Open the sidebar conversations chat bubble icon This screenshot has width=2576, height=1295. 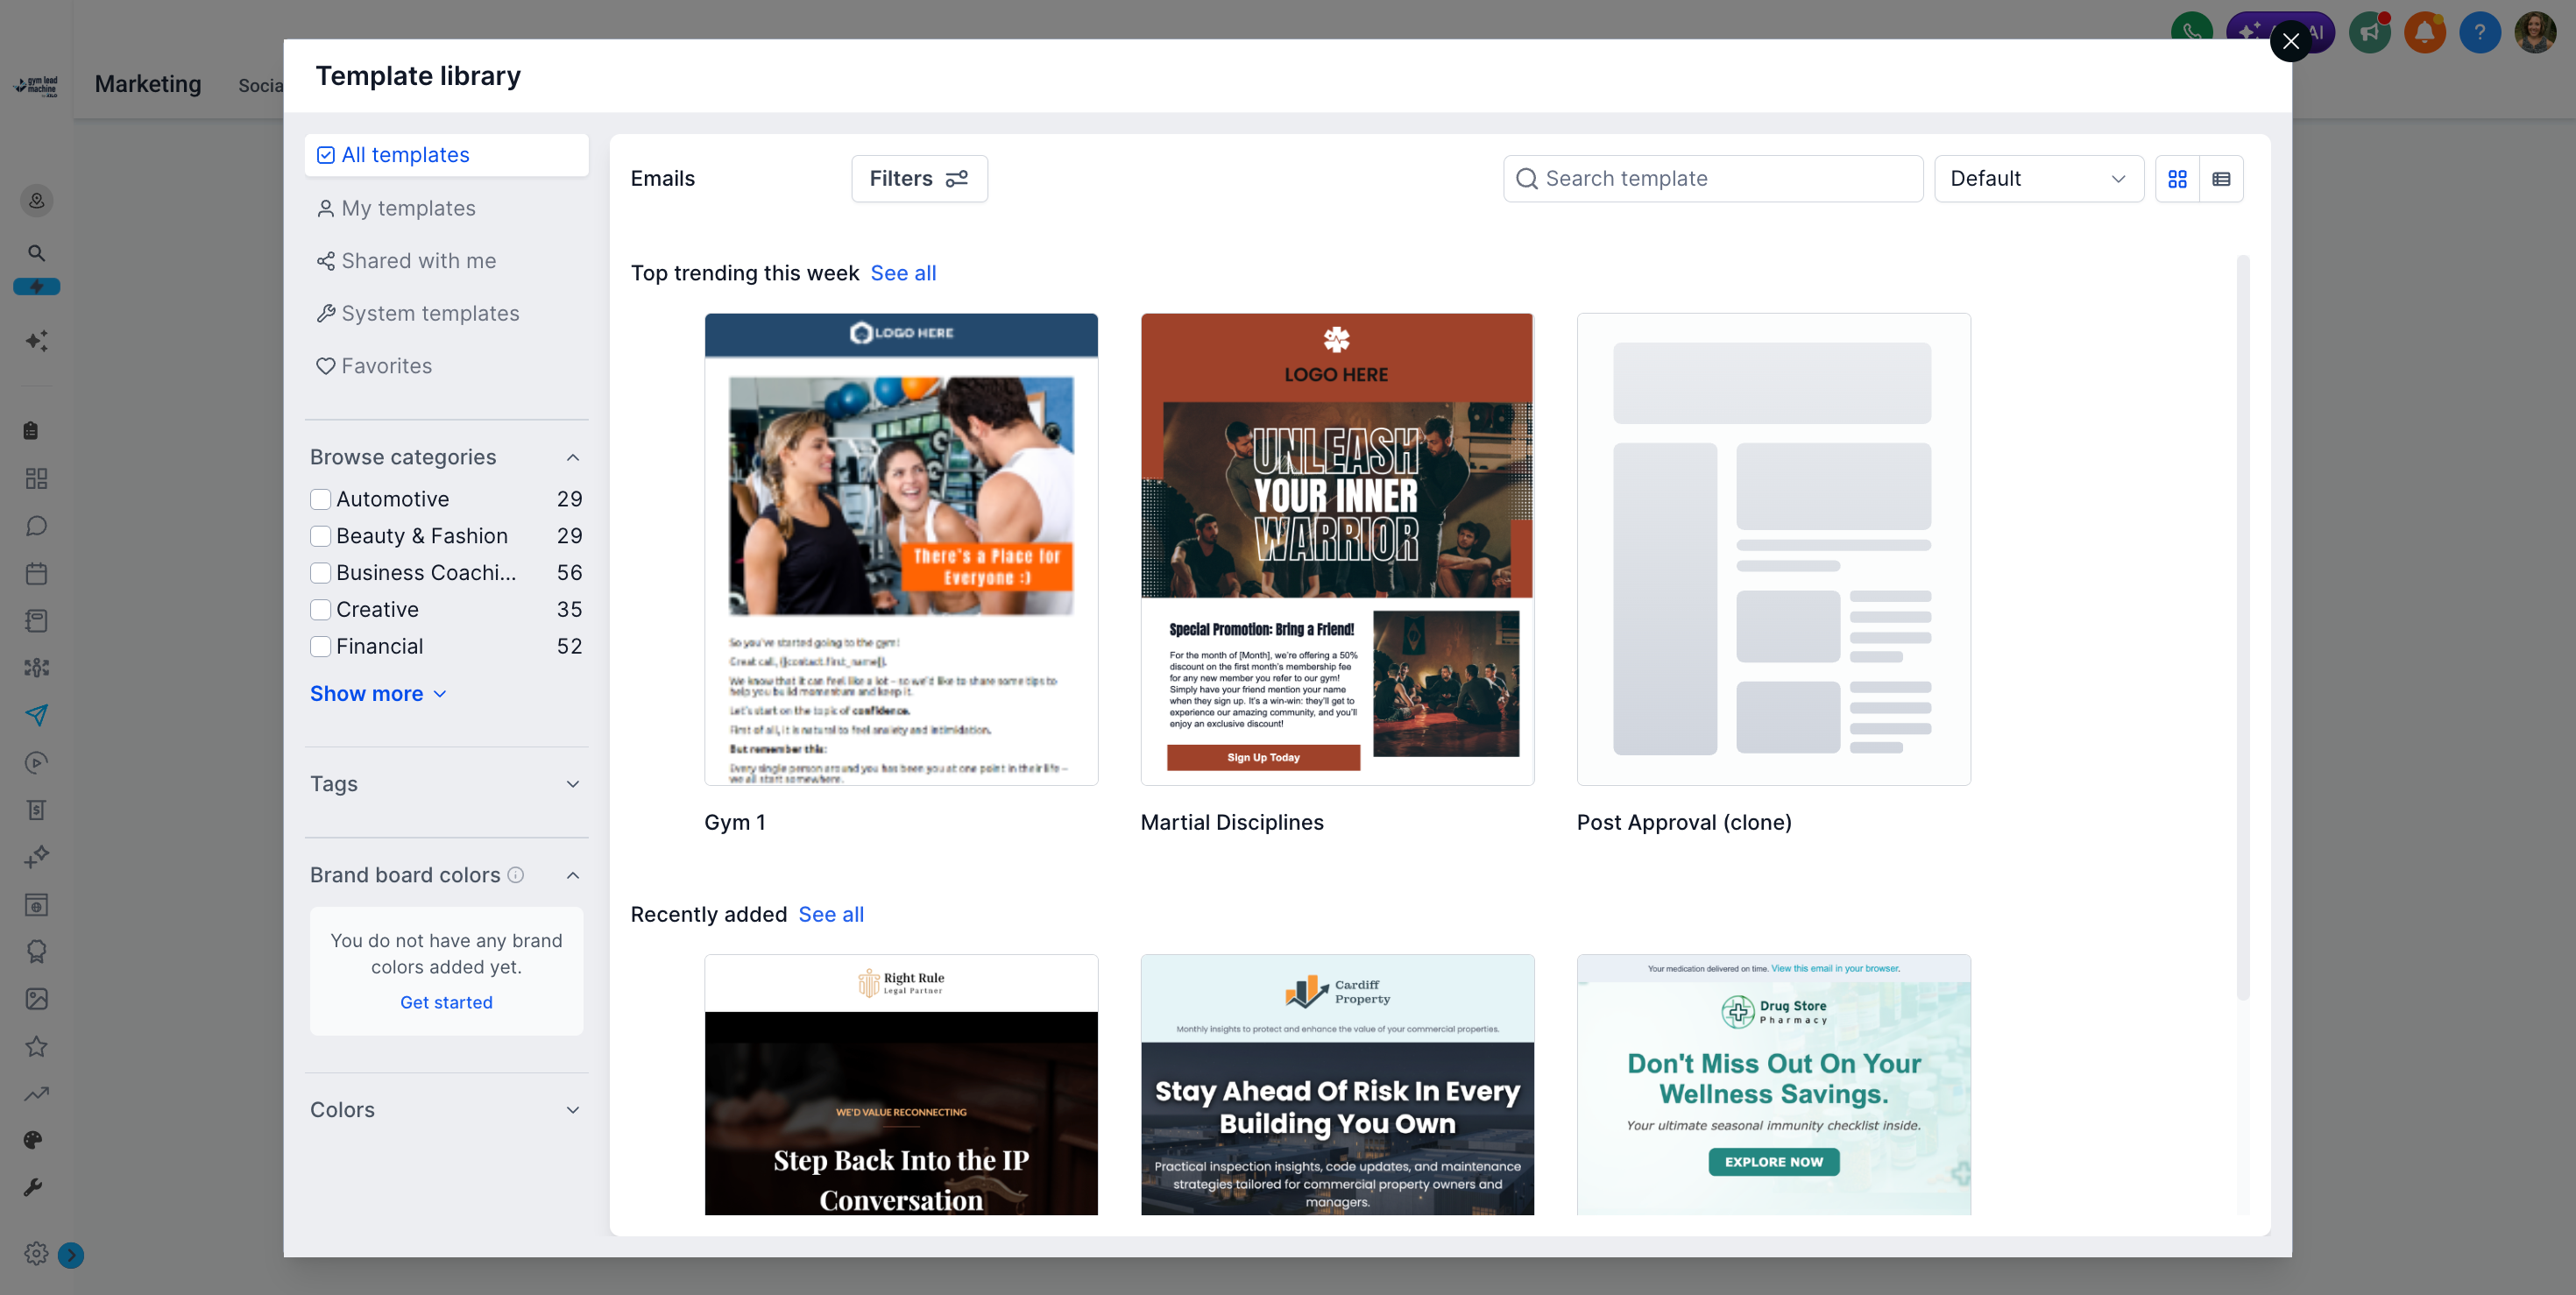click(x=37, y=526)
